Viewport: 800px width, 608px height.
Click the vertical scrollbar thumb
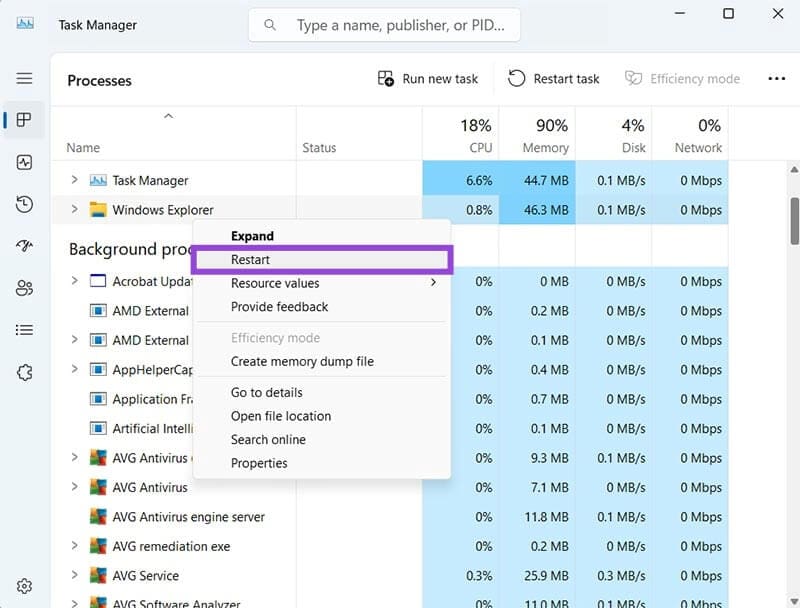click(794, 221)
